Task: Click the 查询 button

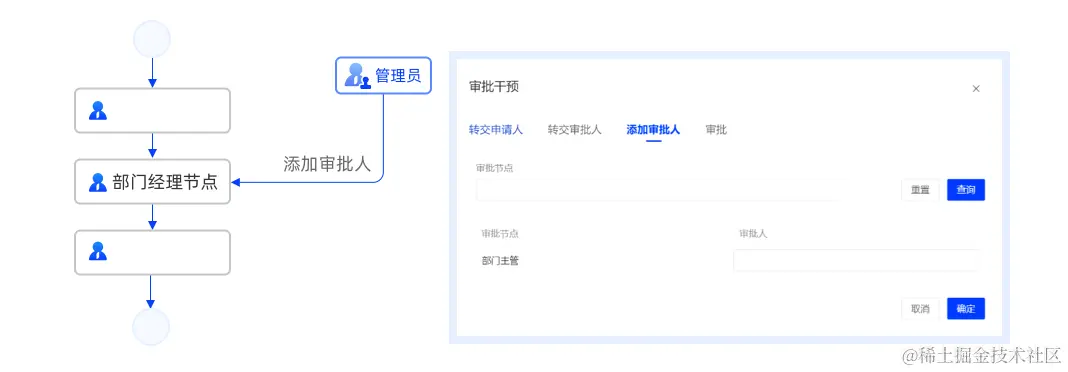Action: click(x=966, y=190)
